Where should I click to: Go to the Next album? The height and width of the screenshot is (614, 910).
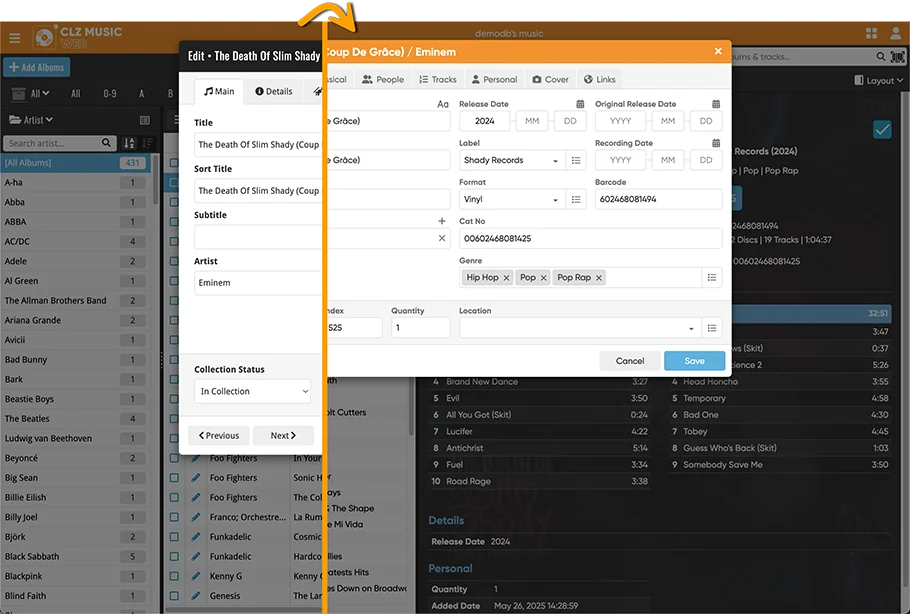(x=283, y=435)
